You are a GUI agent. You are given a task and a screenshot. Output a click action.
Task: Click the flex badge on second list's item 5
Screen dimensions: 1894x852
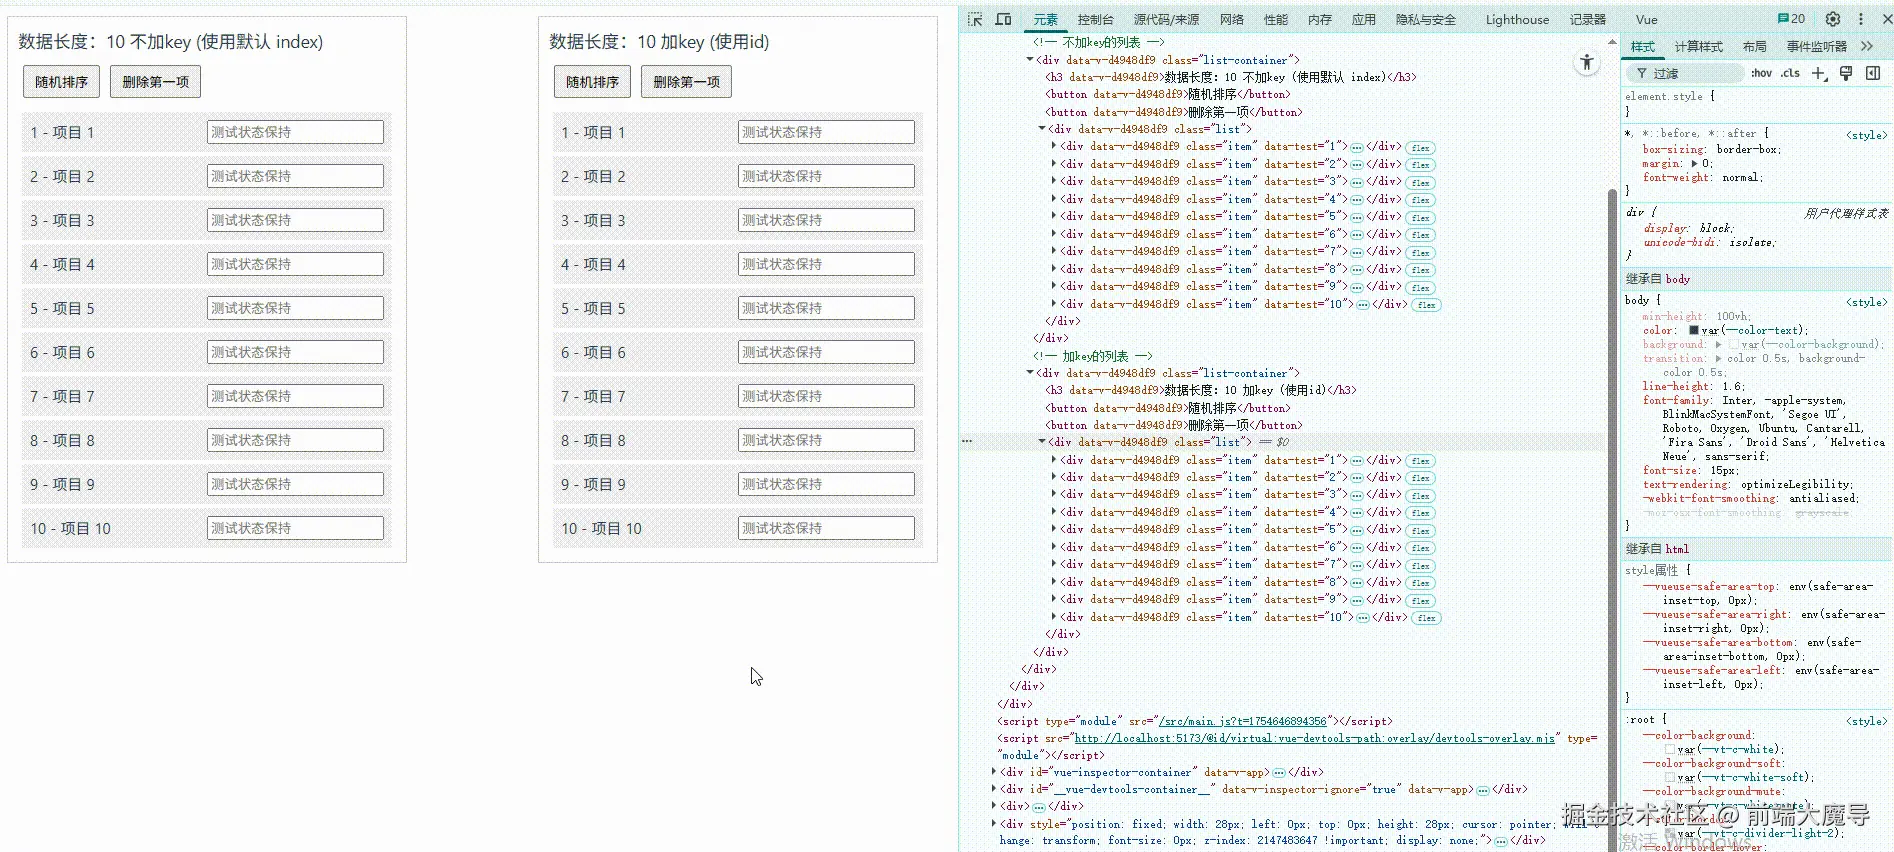(x=1420, y=531)
